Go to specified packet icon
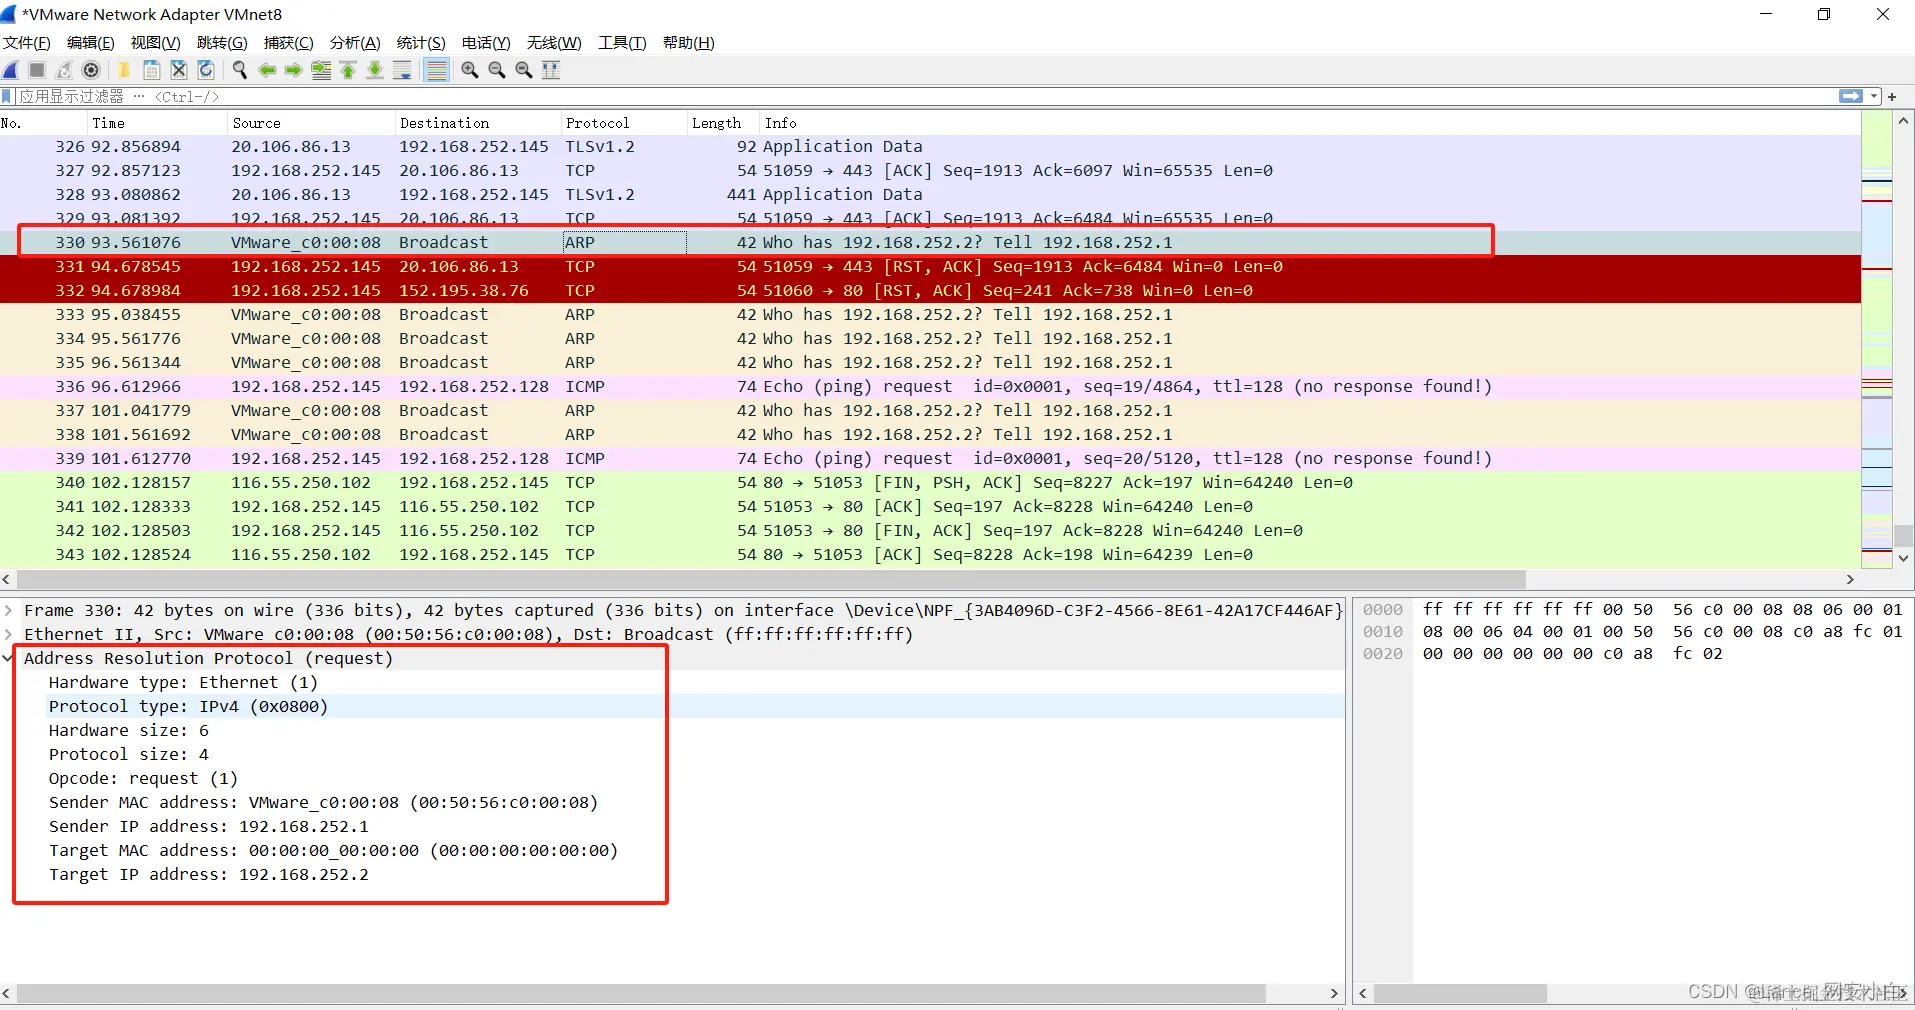 (321, 70)
